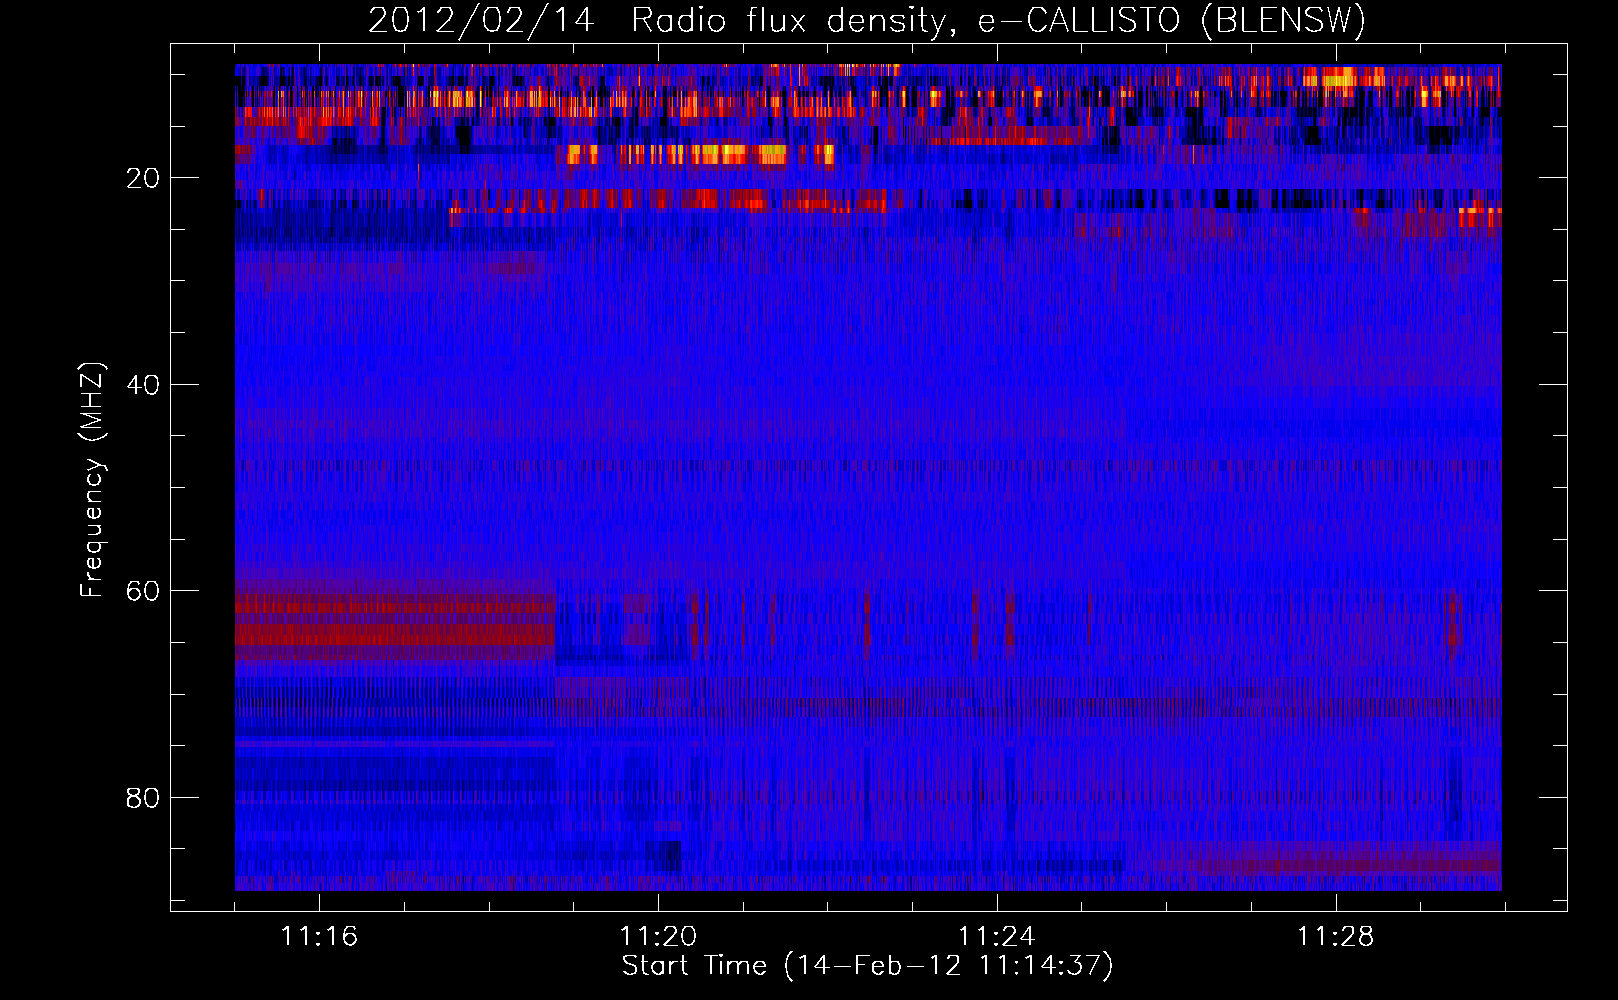The height and width of the screenshot is (1000, 1618).
Task: Select the 80 frequency tick label
Action: [x=143, y=798]
